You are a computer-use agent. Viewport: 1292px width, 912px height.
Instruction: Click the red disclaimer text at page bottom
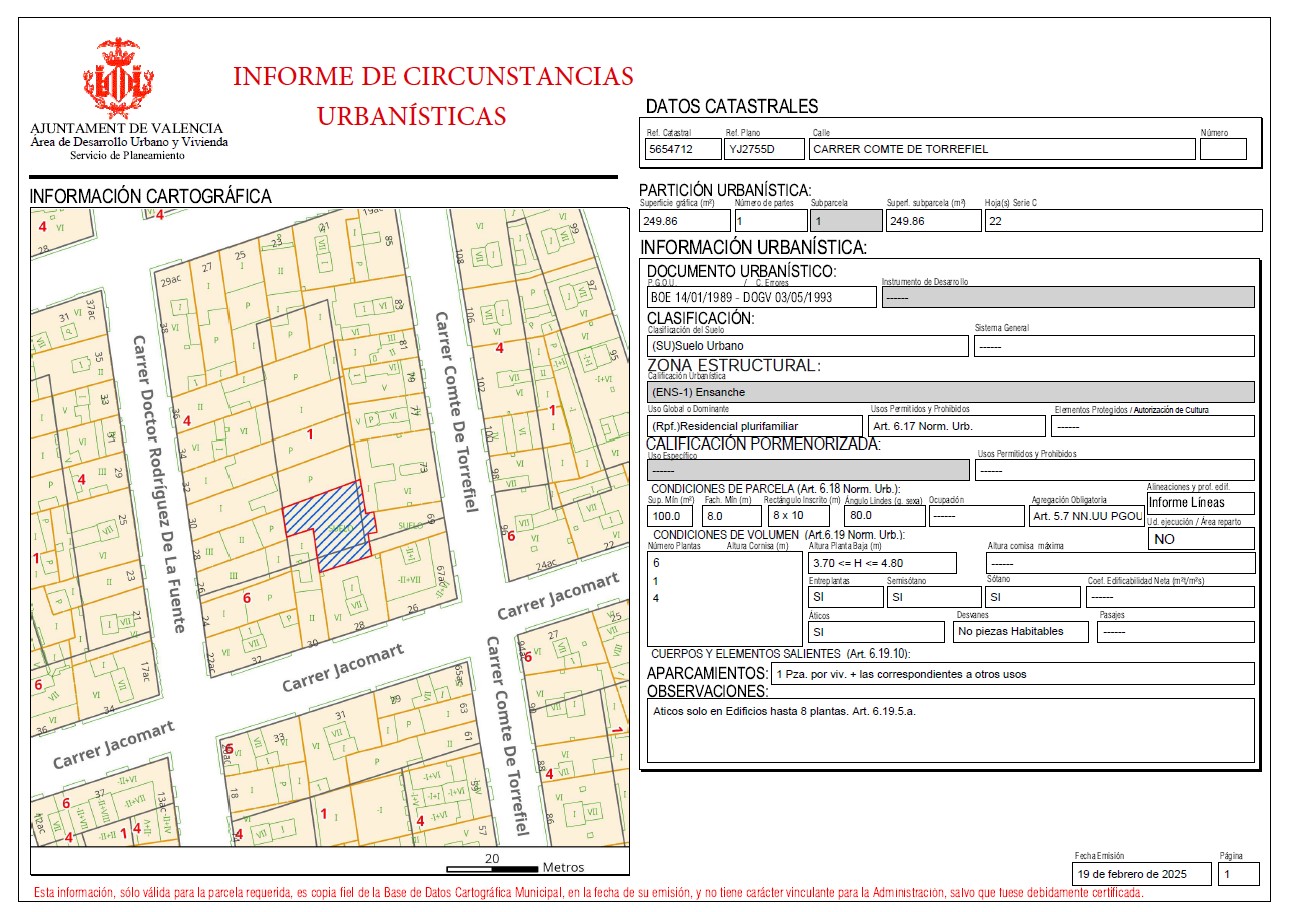tap(589, 893)
